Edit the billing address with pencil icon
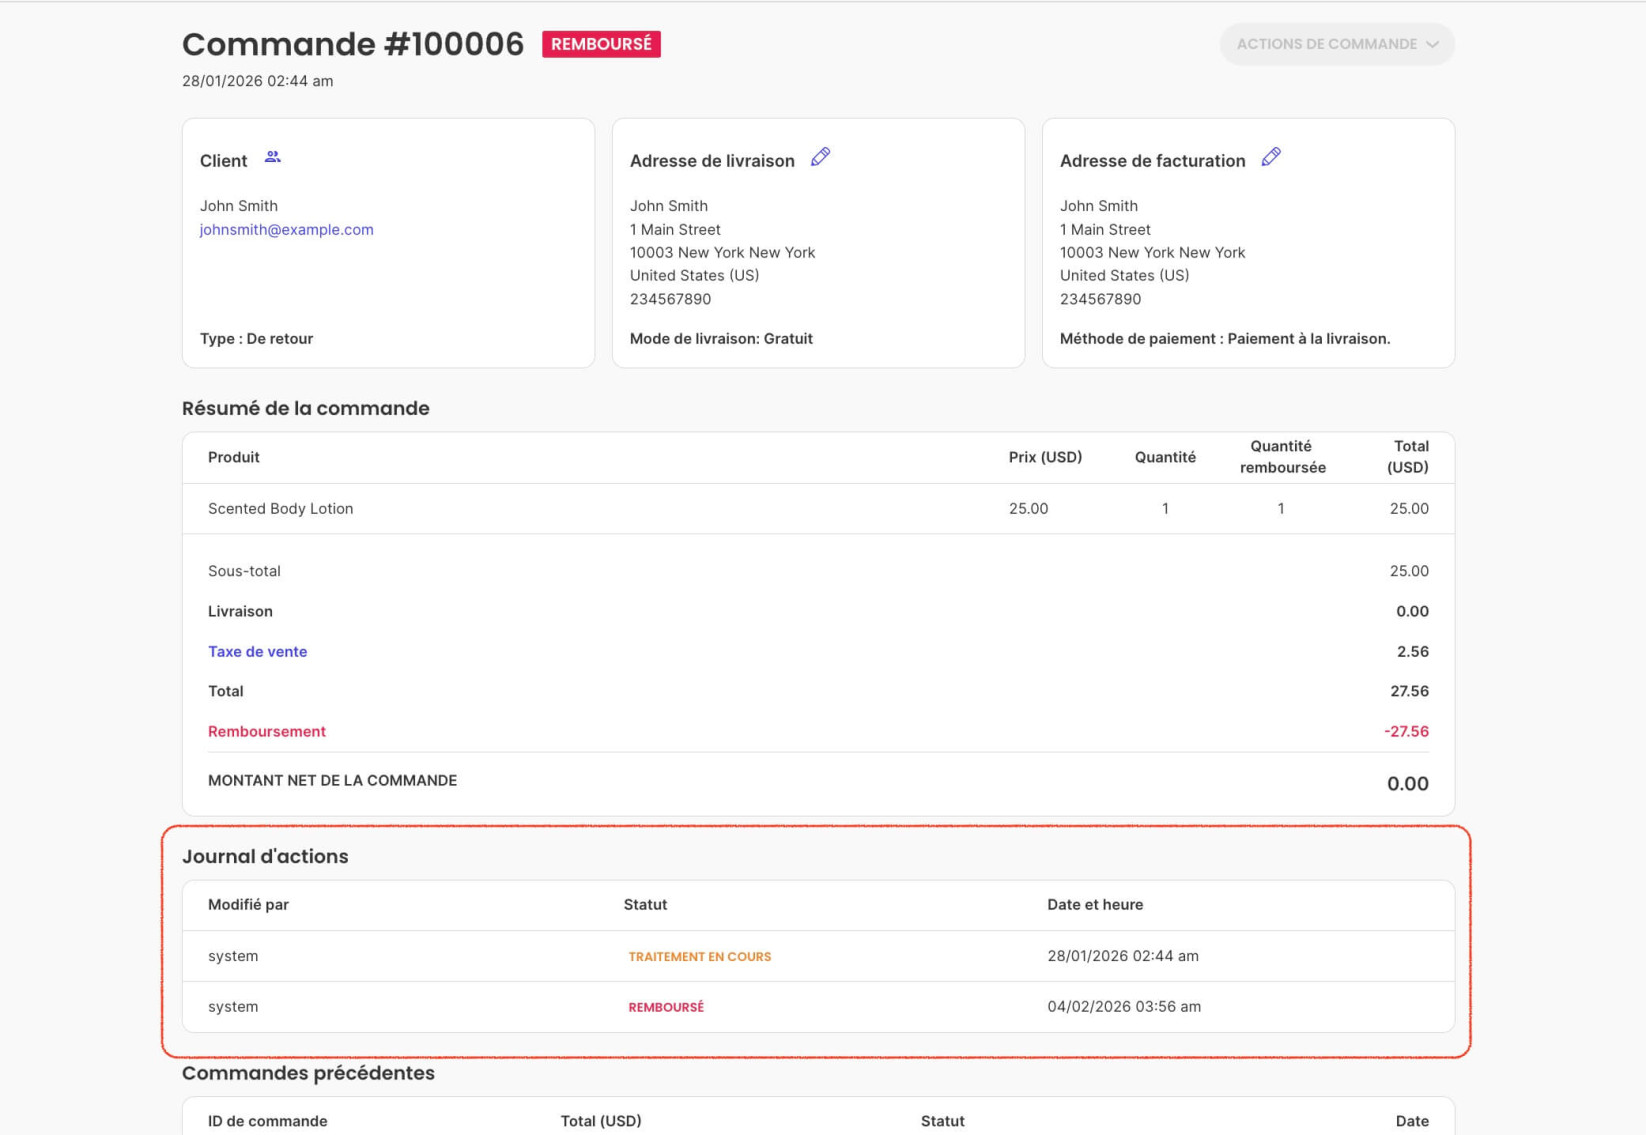Viewport: 1646px width, 1135px height. [1271, 157]
